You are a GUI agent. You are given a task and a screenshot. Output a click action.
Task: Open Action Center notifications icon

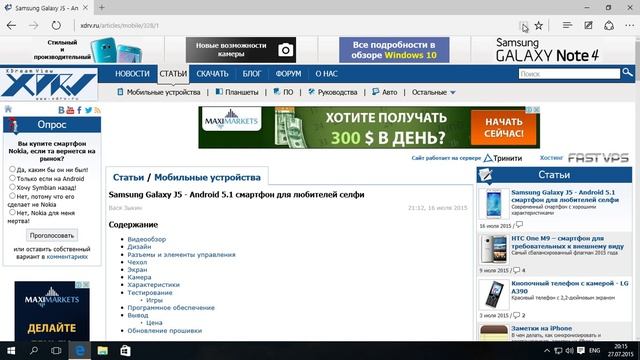[580, 351]
